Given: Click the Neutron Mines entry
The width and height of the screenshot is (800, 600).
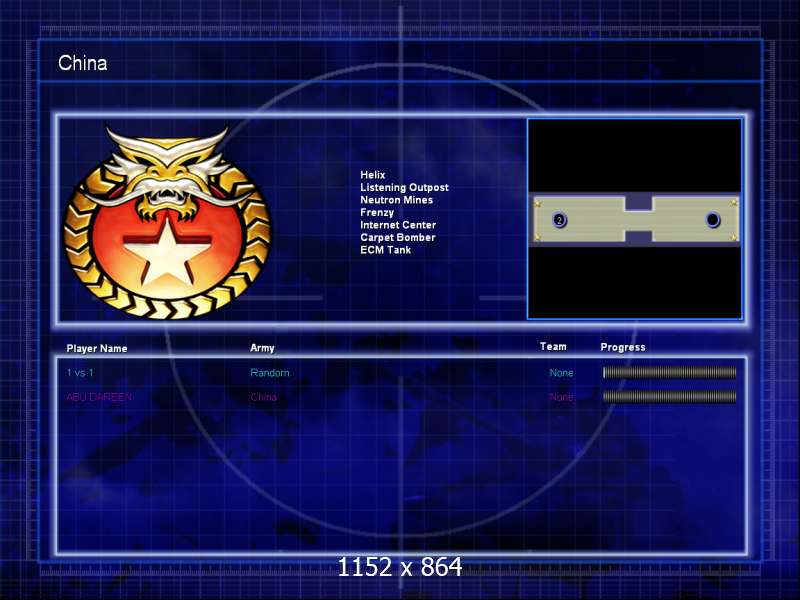Looking at the screenshot, I should point(396,200).
